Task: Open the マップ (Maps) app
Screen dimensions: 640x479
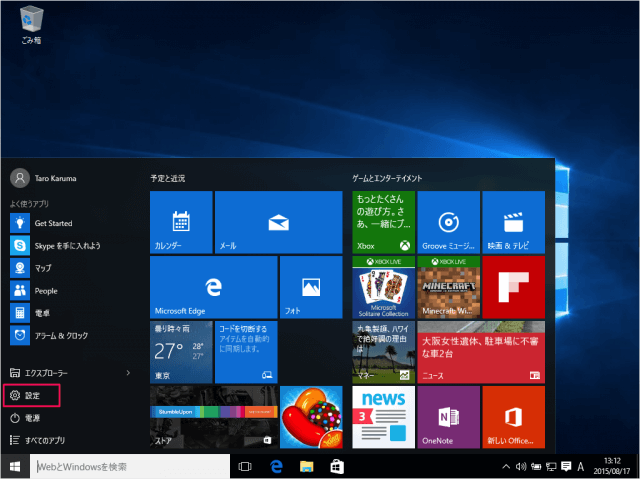Action: coord(31,268)
